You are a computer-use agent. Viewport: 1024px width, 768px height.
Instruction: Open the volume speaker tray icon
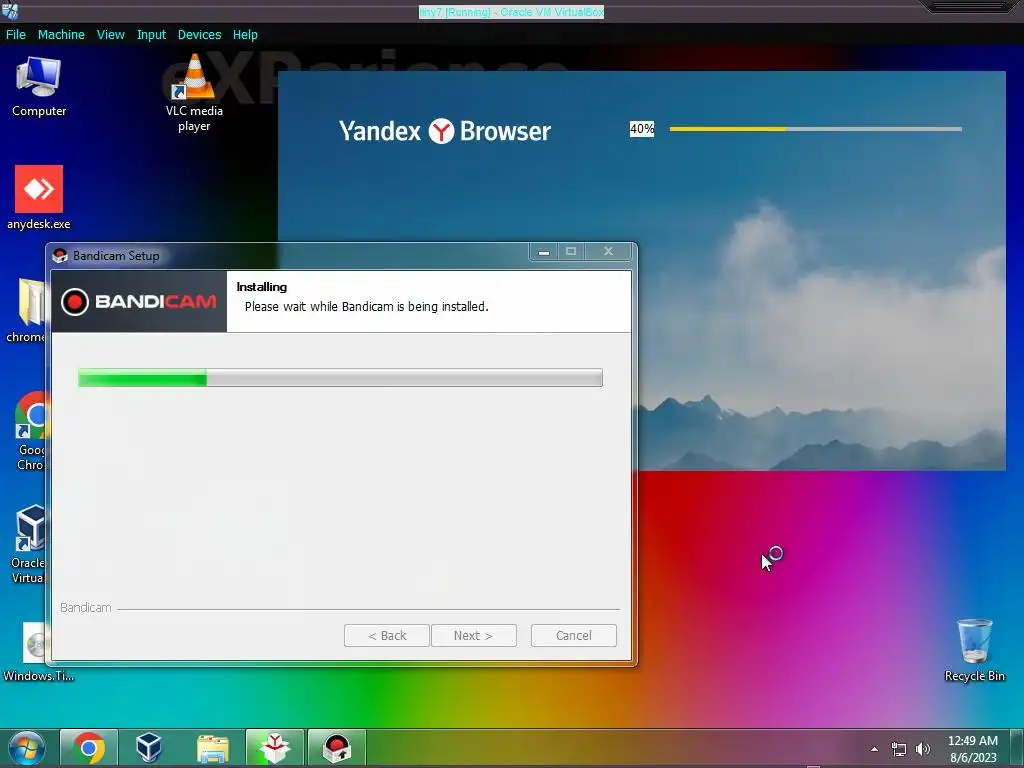tap(922, 749)
